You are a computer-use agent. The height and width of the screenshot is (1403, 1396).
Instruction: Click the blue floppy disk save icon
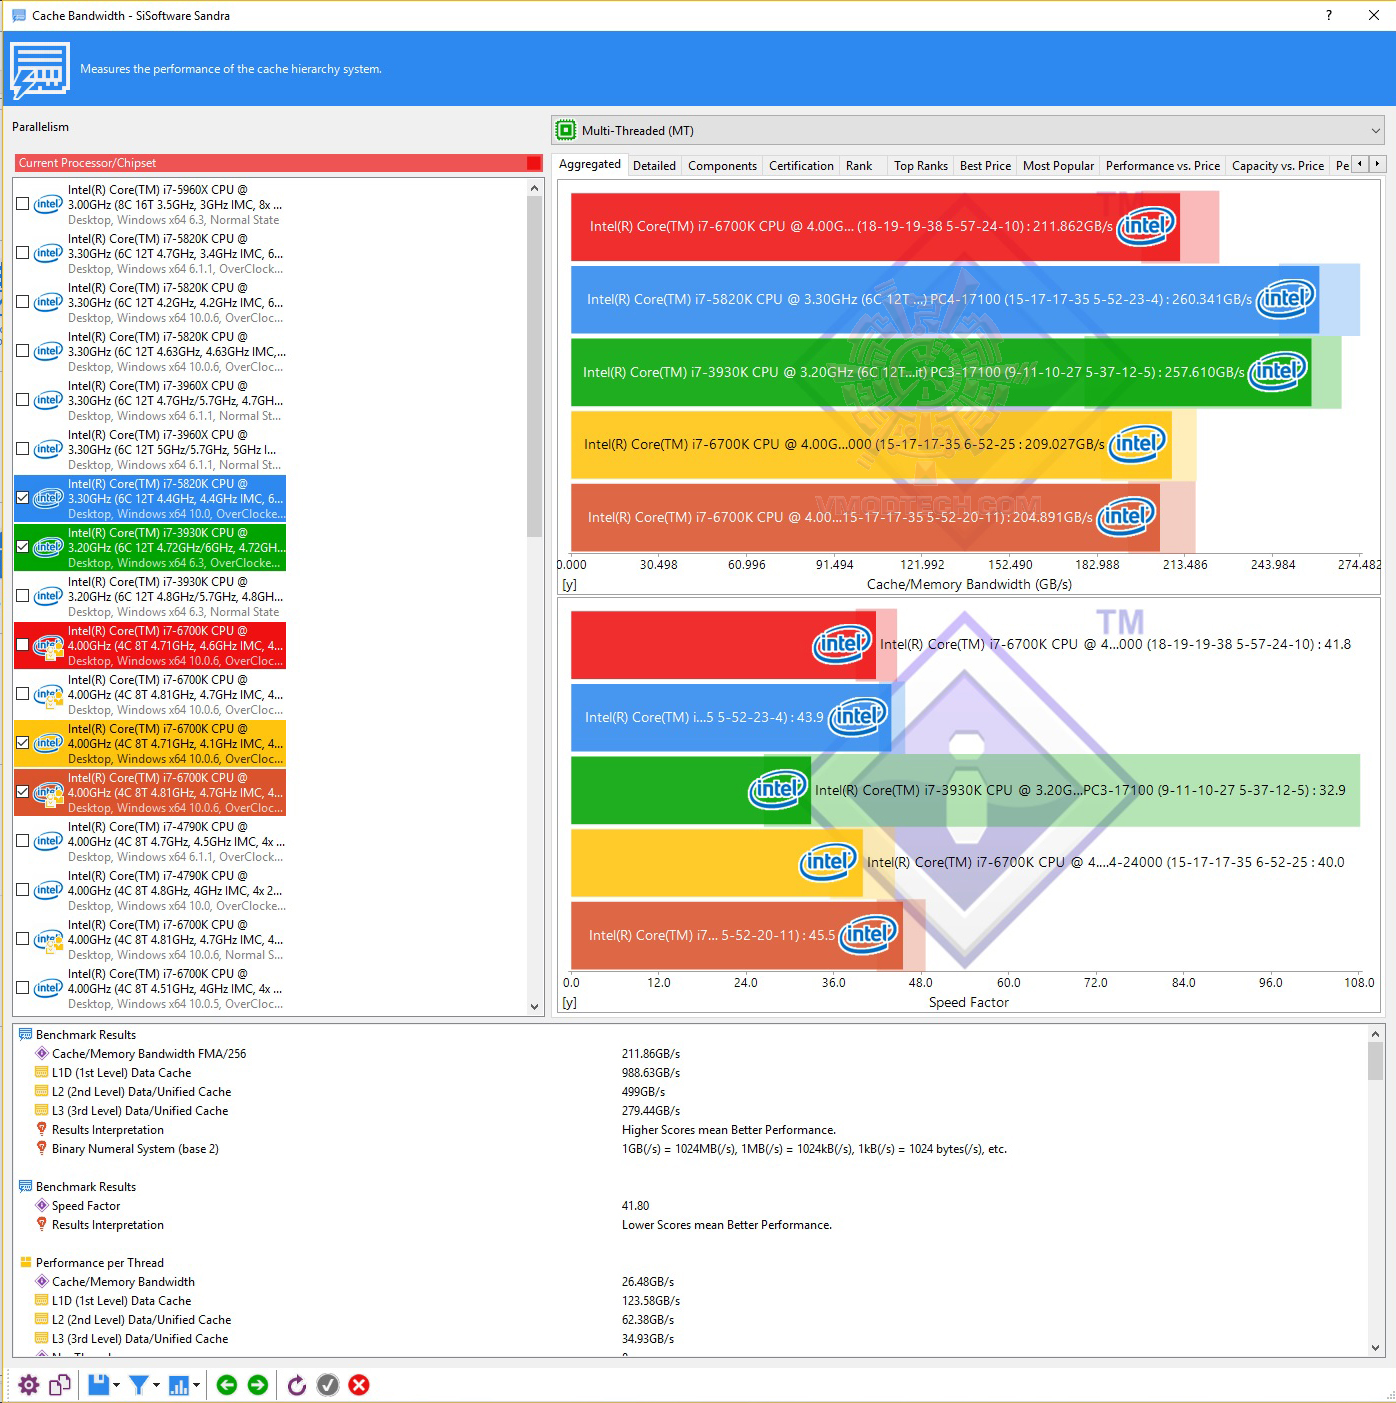98,1385
